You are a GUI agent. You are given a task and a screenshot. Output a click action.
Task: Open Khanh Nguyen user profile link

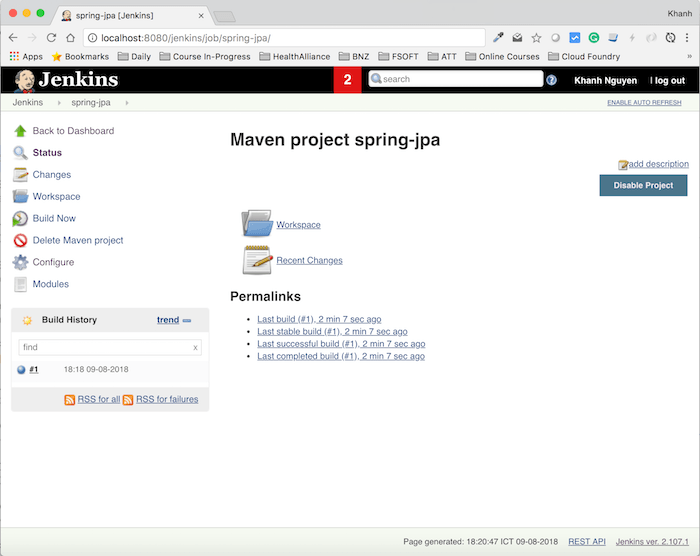click(605, 80)
